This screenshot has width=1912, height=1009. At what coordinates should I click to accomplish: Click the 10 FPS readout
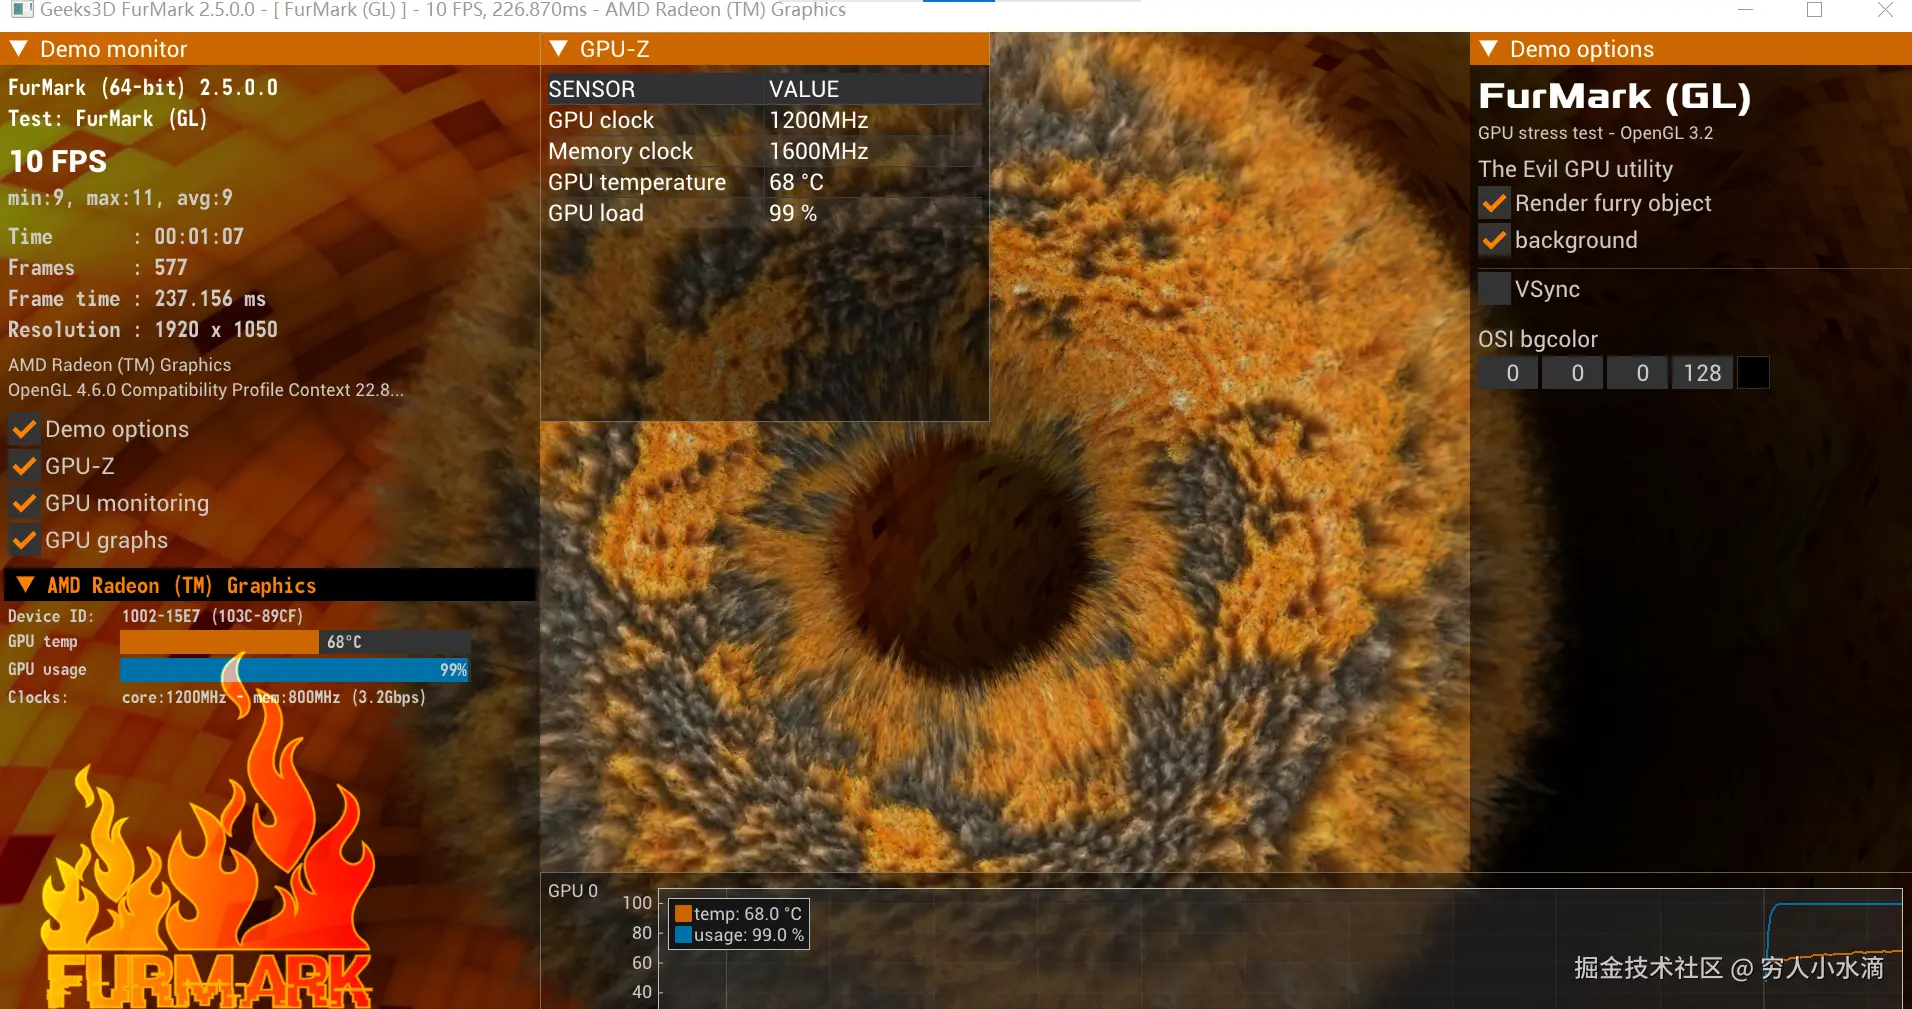coord(58,161)
